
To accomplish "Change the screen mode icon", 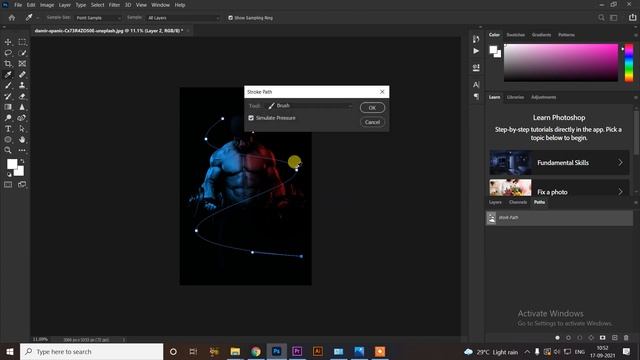I will (x=22, y=184).
